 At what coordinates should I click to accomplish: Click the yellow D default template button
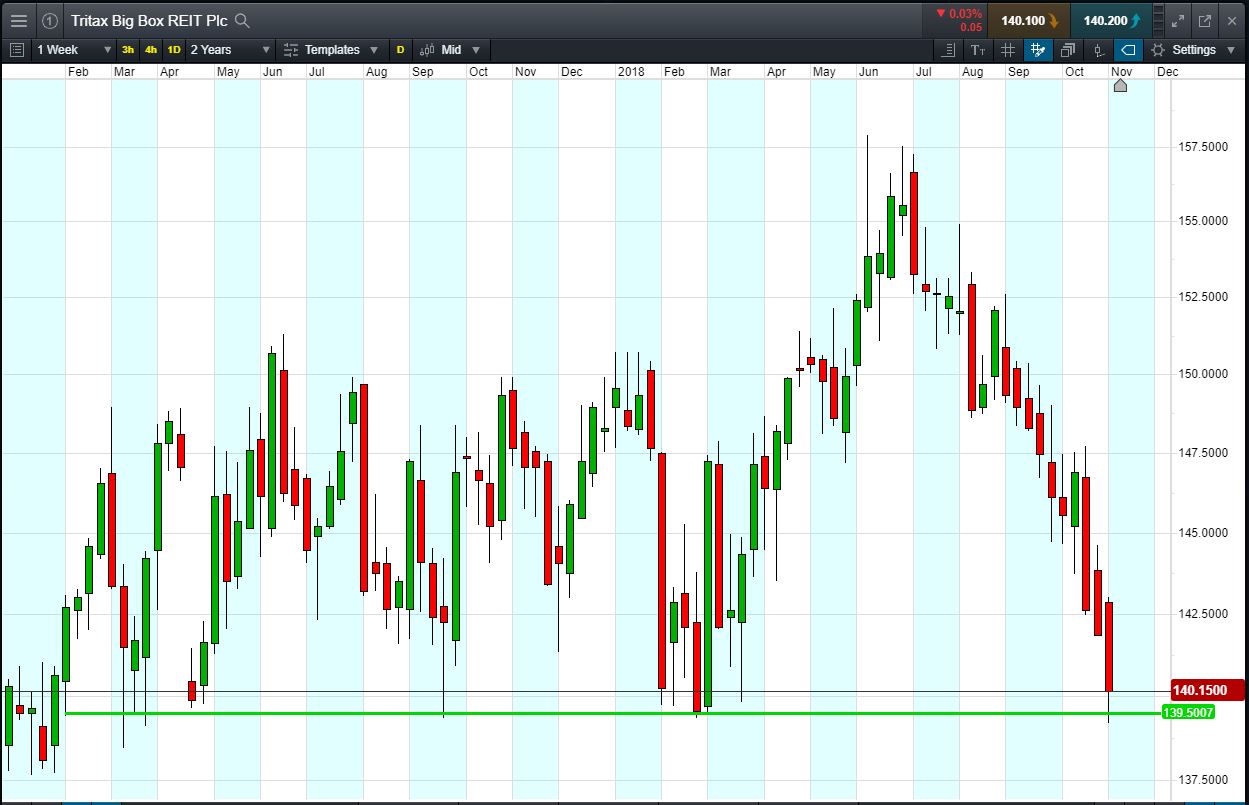coord(401,49)
